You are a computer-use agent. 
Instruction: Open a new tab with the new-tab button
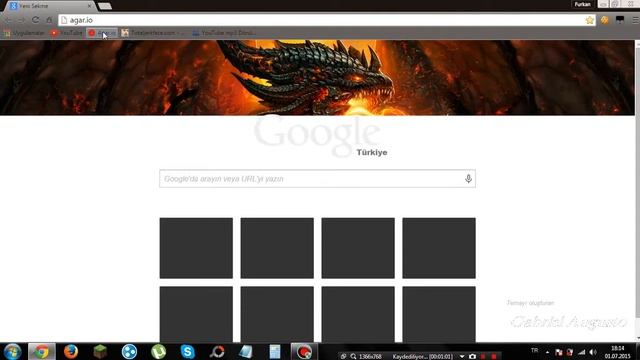(x=105, y=6)
